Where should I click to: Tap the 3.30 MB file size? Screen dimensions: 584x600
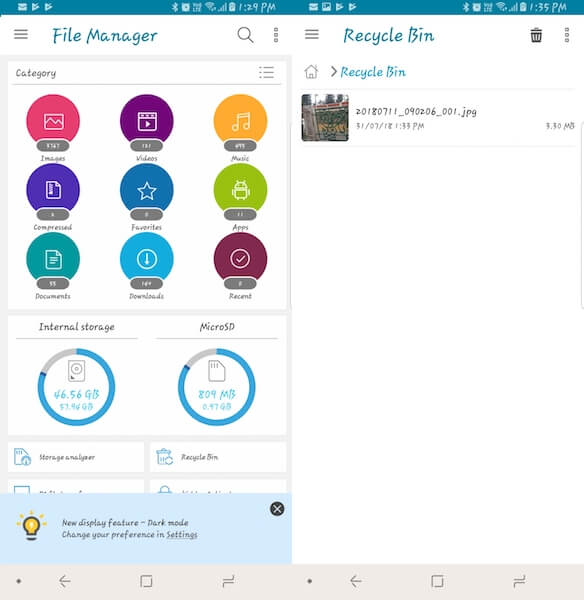coord(560,126)
